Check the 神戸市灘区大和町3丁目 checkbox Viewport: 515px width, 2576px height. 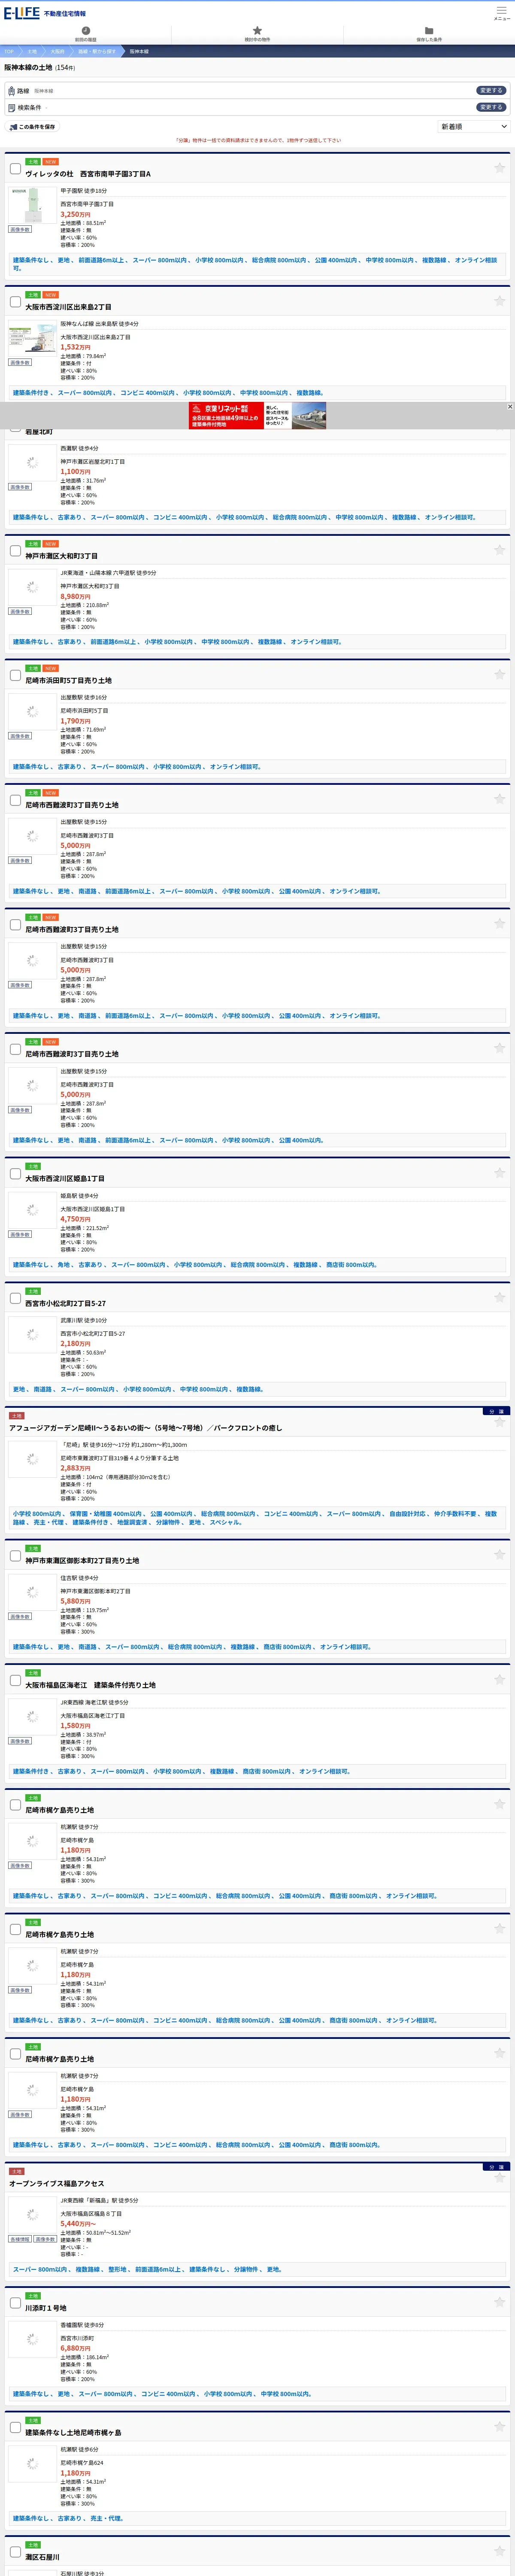15,550
